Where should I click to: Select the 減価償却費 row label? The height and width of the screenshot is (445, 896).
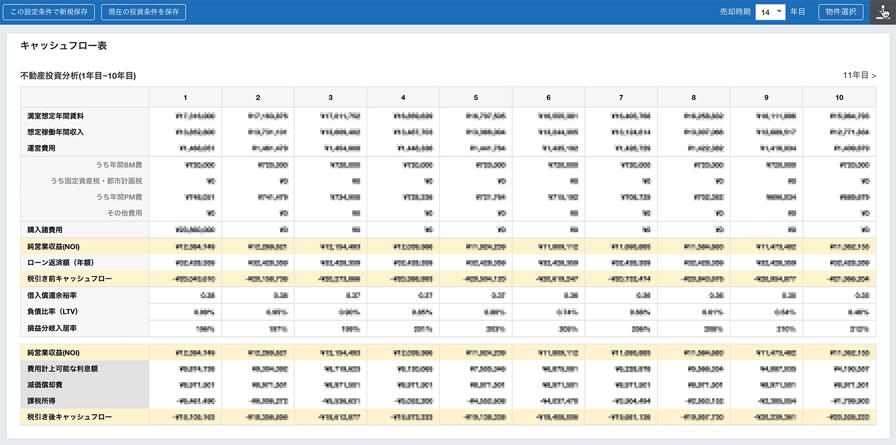point(45,384)
